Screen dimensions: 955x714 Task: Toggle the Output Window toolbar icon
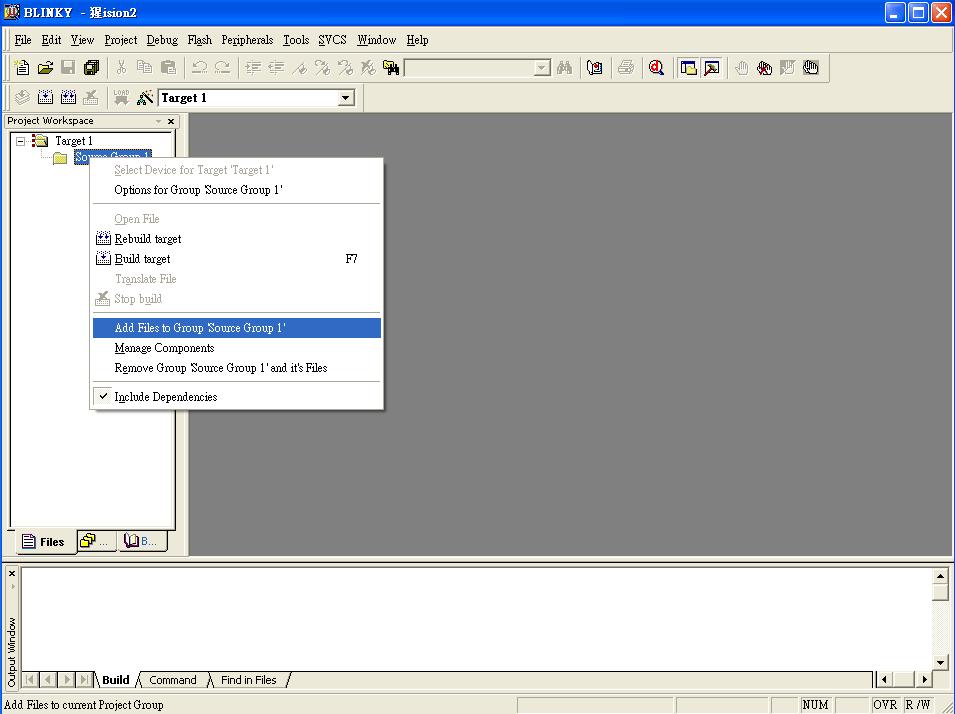(x=711, y=68)
